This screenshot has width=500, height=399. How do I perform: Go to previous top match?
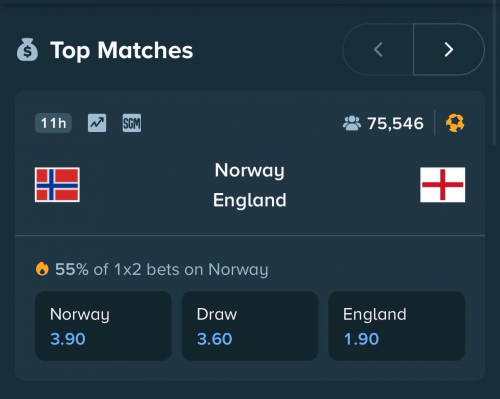[378, 50]
